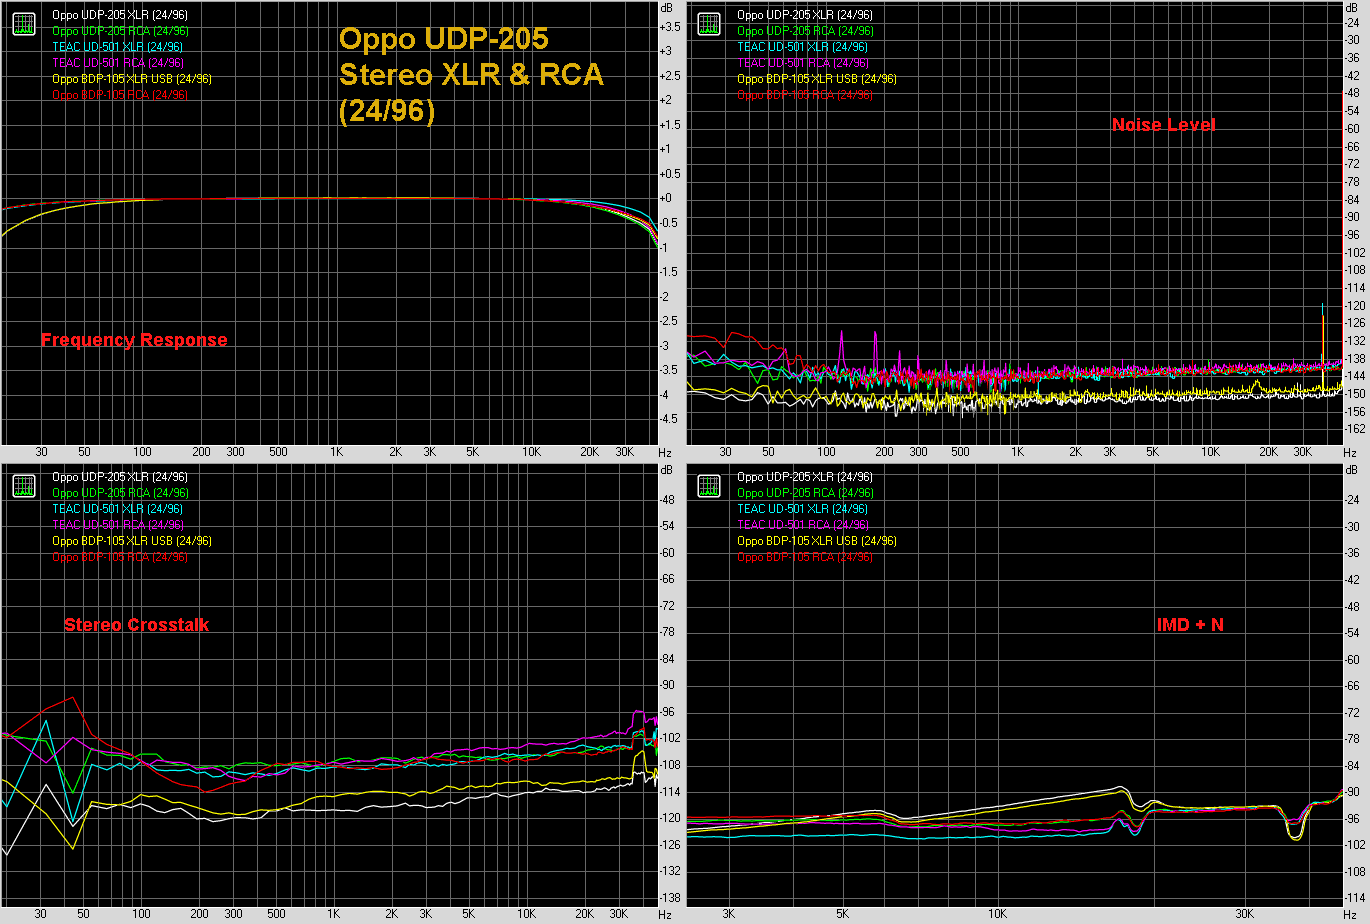Select Oppo UDP-205 XLR legend in IMD + N chart
1370x924 pixels.
coord(805,477)
